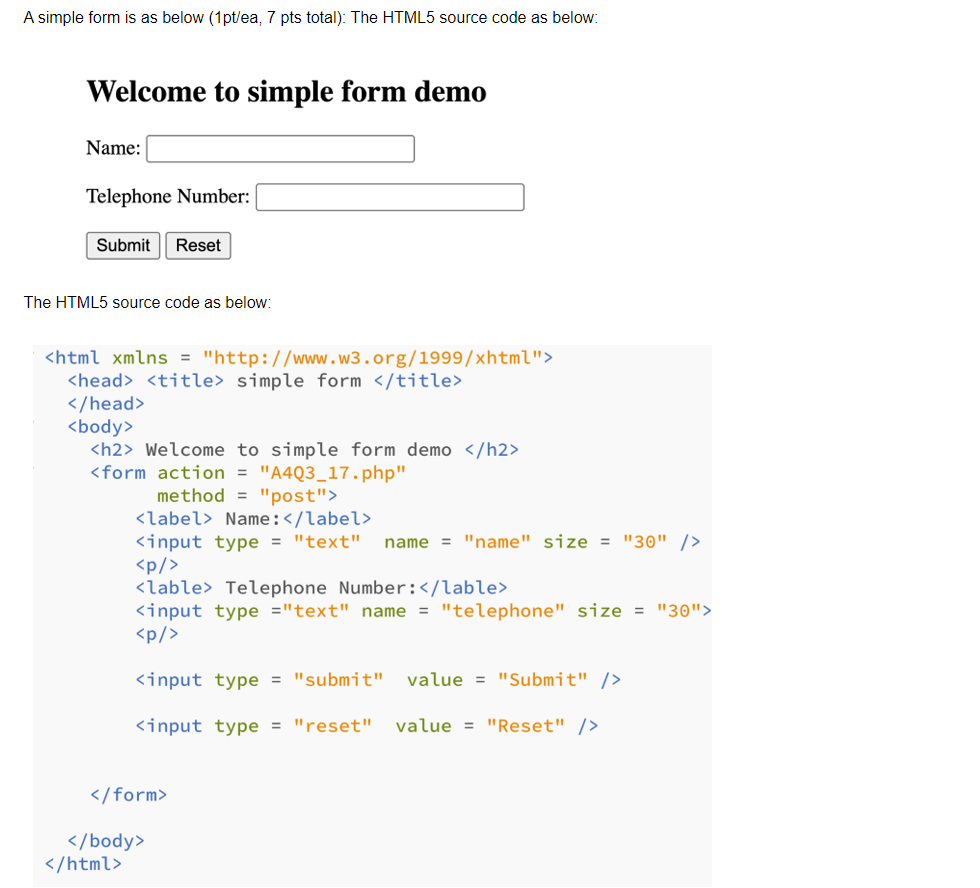Click the xmlns URL string in the code
Screen dimensions: 980x888
tap(372, 357)
